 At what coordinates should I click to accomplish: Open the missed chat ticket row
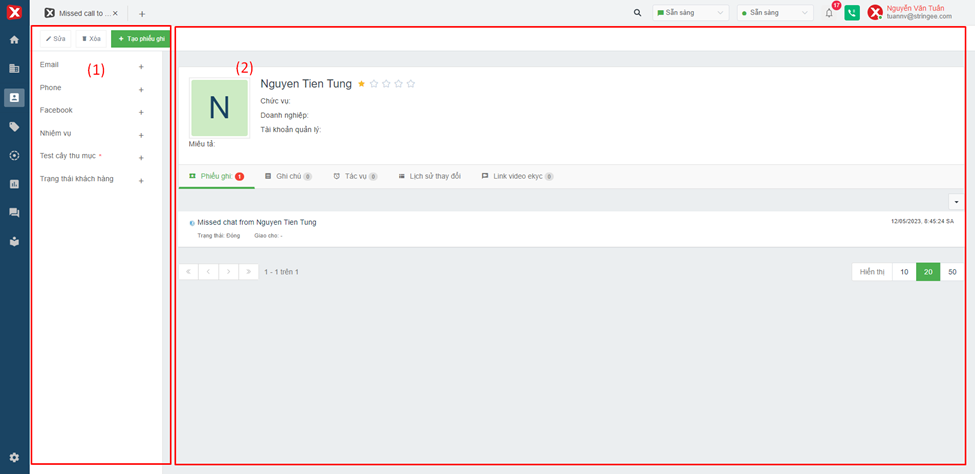pyautogui.click(x=256, y=222)
